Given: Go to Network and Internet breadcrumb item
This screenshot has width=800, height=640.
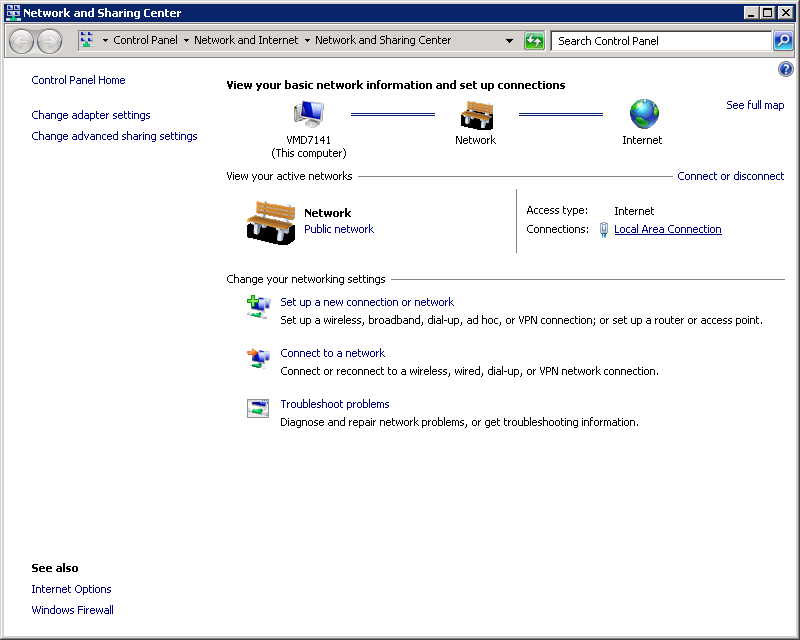Looking at the screenshot, I should [x=246, y=41].
